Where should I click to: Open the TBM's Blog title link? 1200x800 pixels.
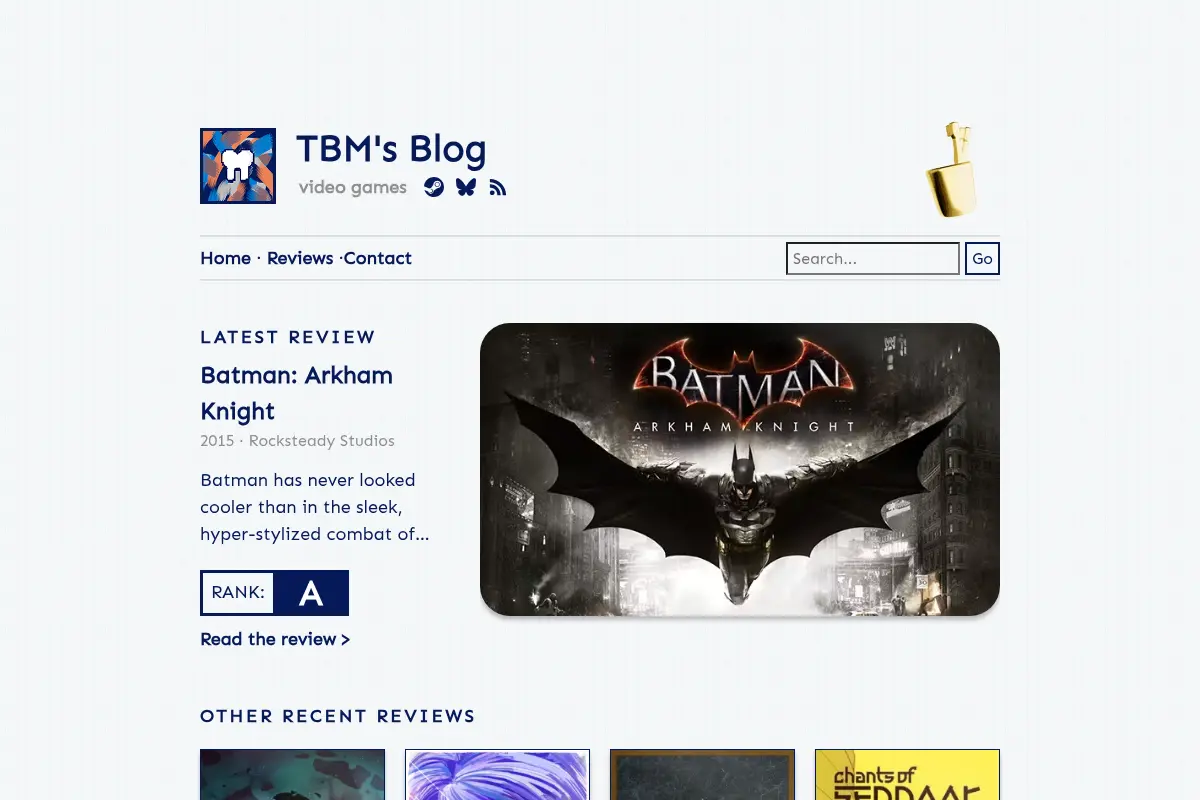pos(391,149)
